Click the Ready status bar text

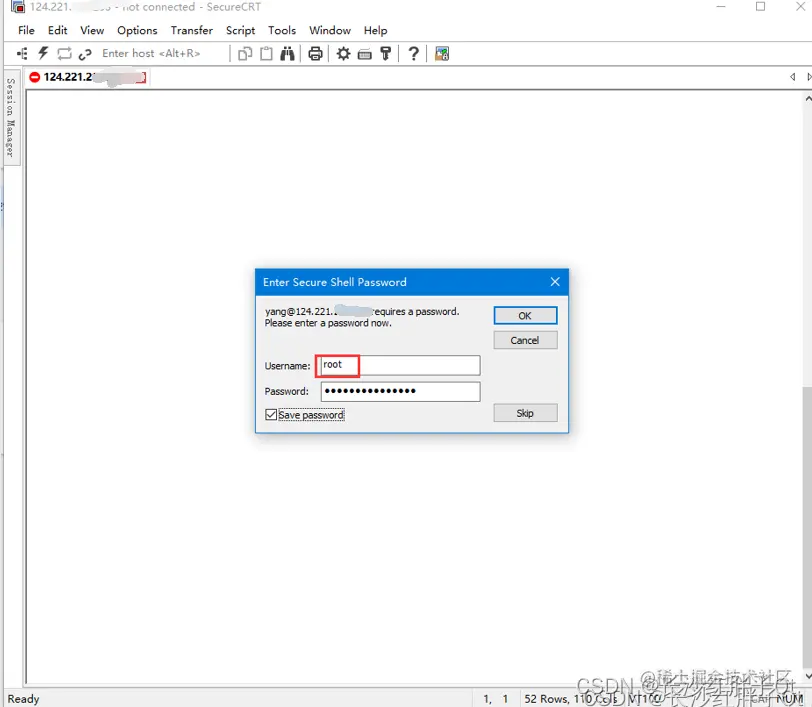(23, 699)
